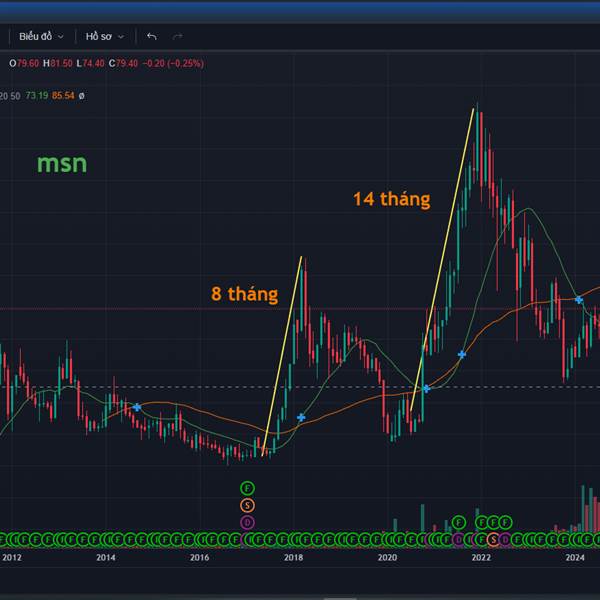The height and width of the screenshot is (600, 600).
Task: Click the green E marker stacked above 2017
Action: click(247, 488)
